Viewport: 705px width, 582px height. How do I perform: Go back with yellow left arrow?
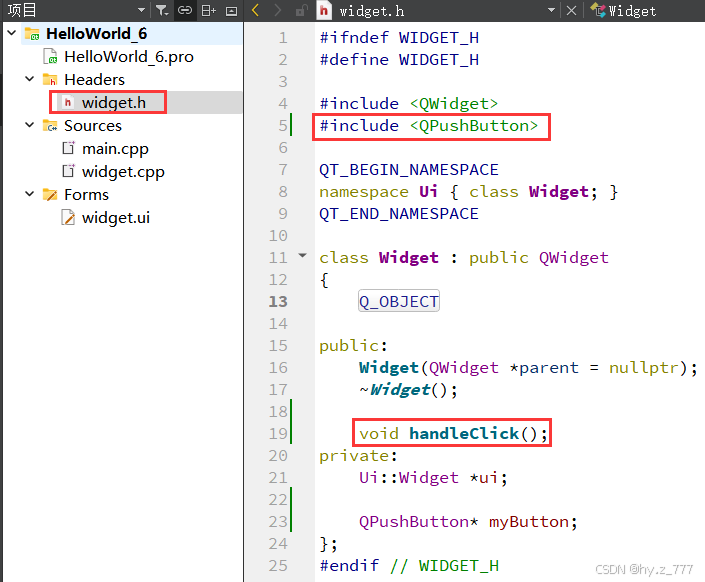pos(255,10)
